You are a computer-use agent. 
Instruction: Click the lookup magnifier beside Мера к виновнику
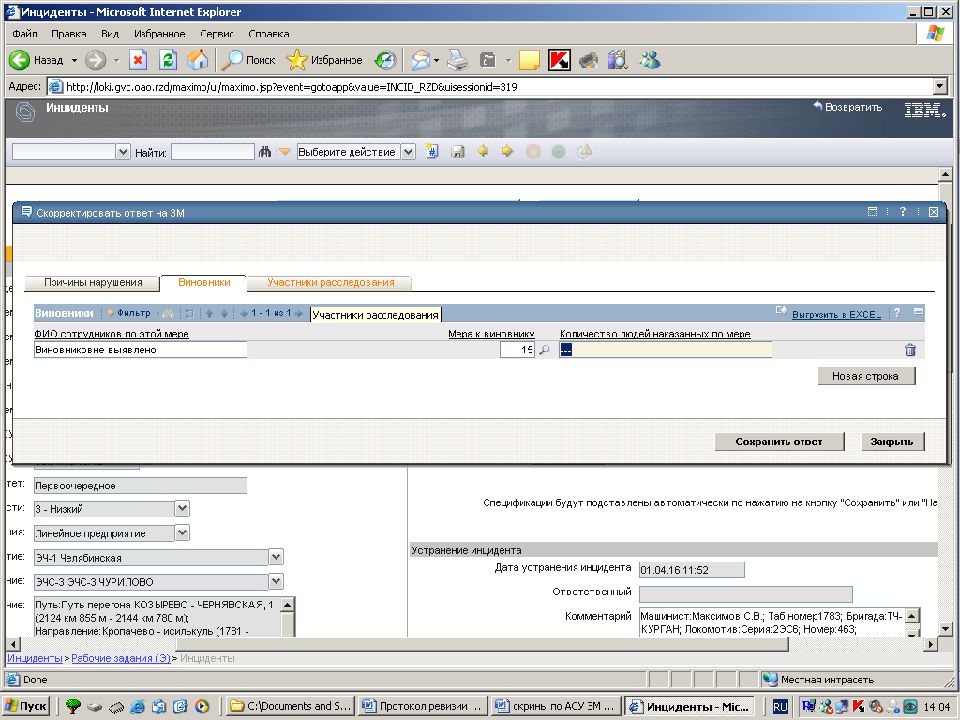pyautogui.click(x=544, y=350)
